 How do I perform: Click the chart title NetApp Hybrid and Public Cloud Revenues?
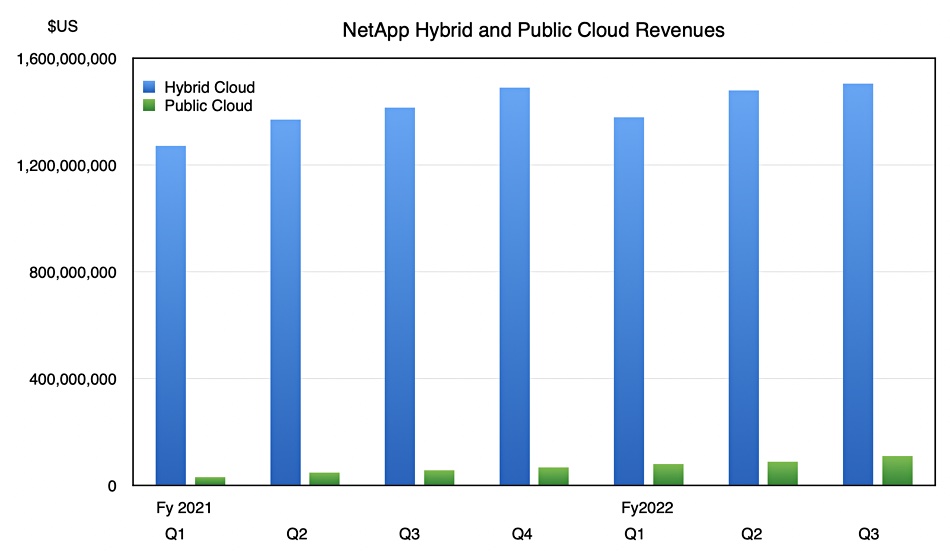(x=533, y=30)
